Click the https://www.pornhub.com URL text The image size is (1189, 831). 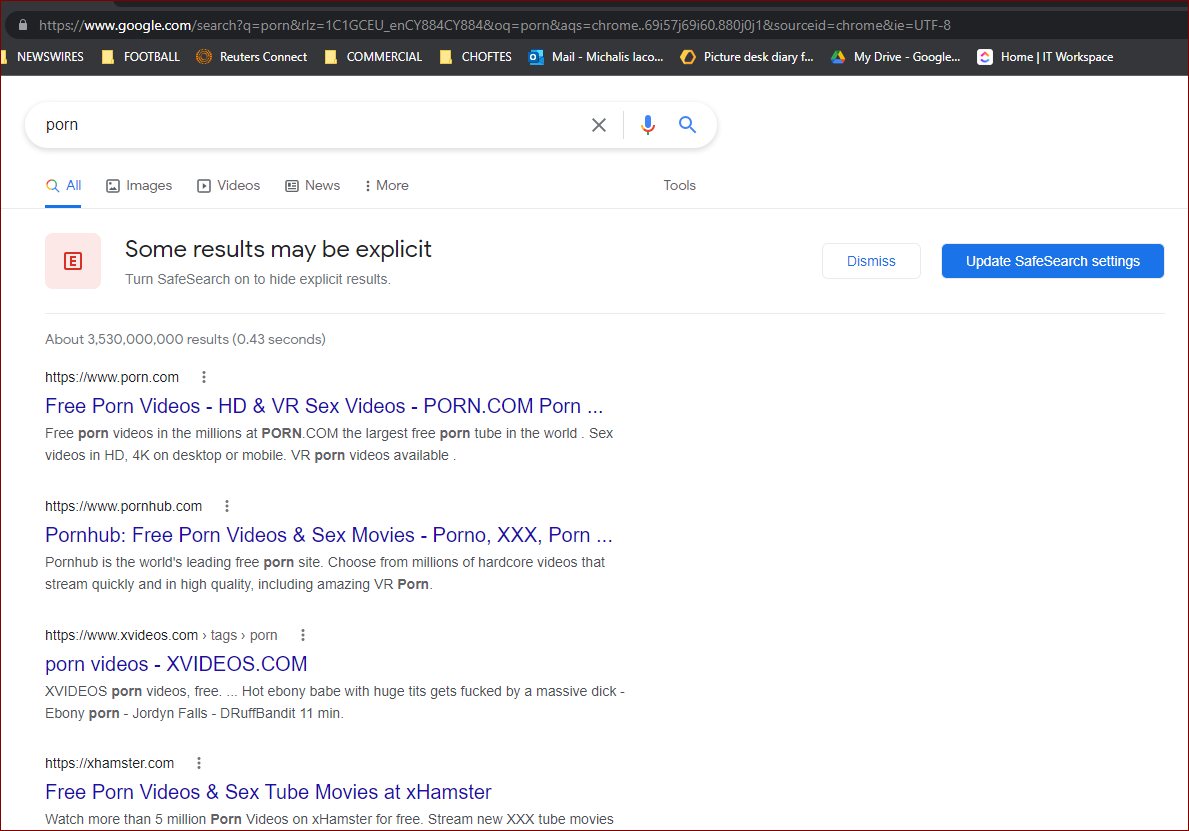[124, 506]
